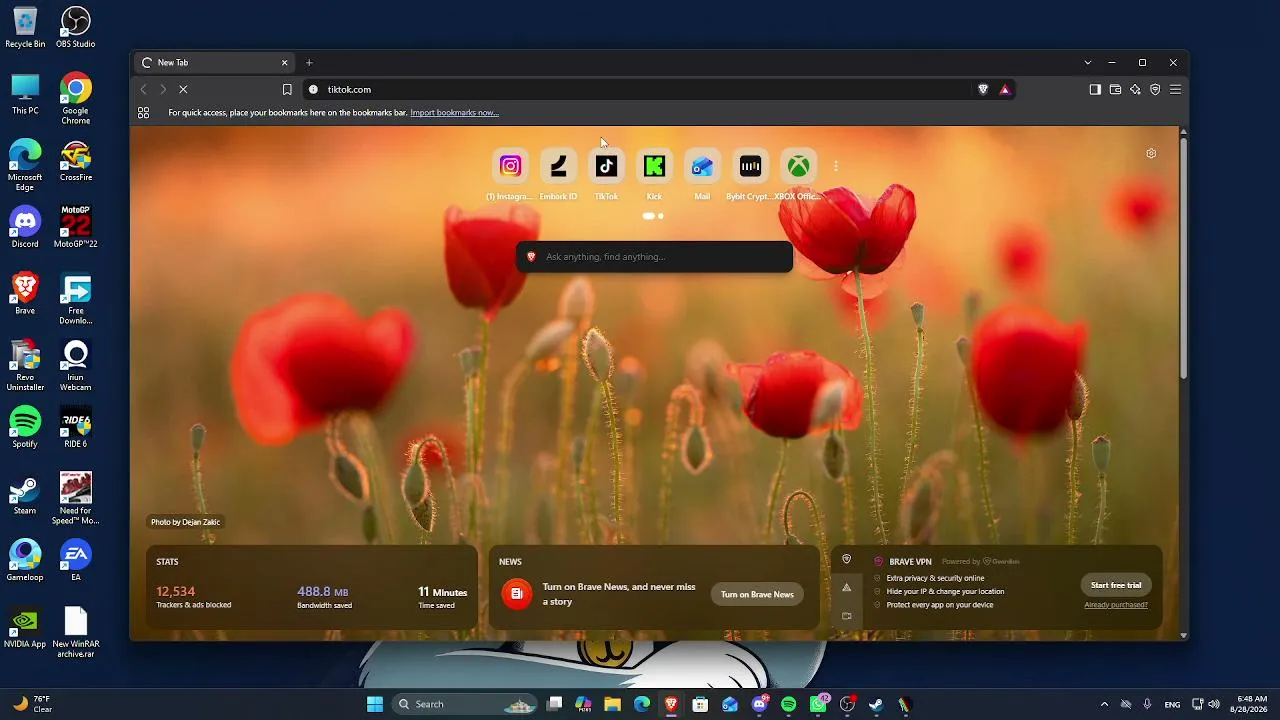Select the Recycle Bin desktop icon
The height and width of the screenshot is (720, 1280).
25,28
